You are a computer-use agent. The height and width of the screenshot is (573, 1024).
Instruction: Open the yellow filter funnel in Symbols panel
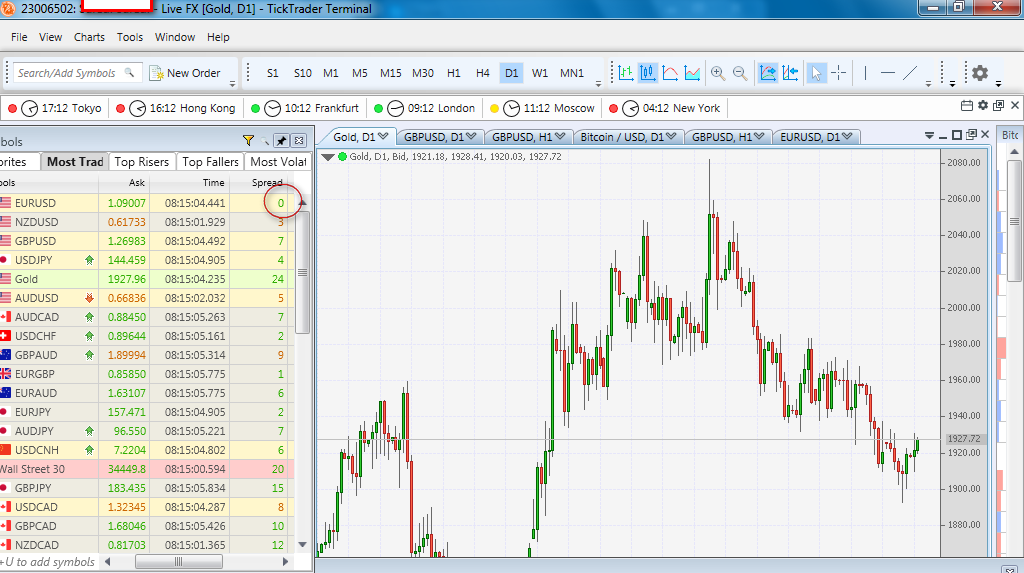(248, 140)
